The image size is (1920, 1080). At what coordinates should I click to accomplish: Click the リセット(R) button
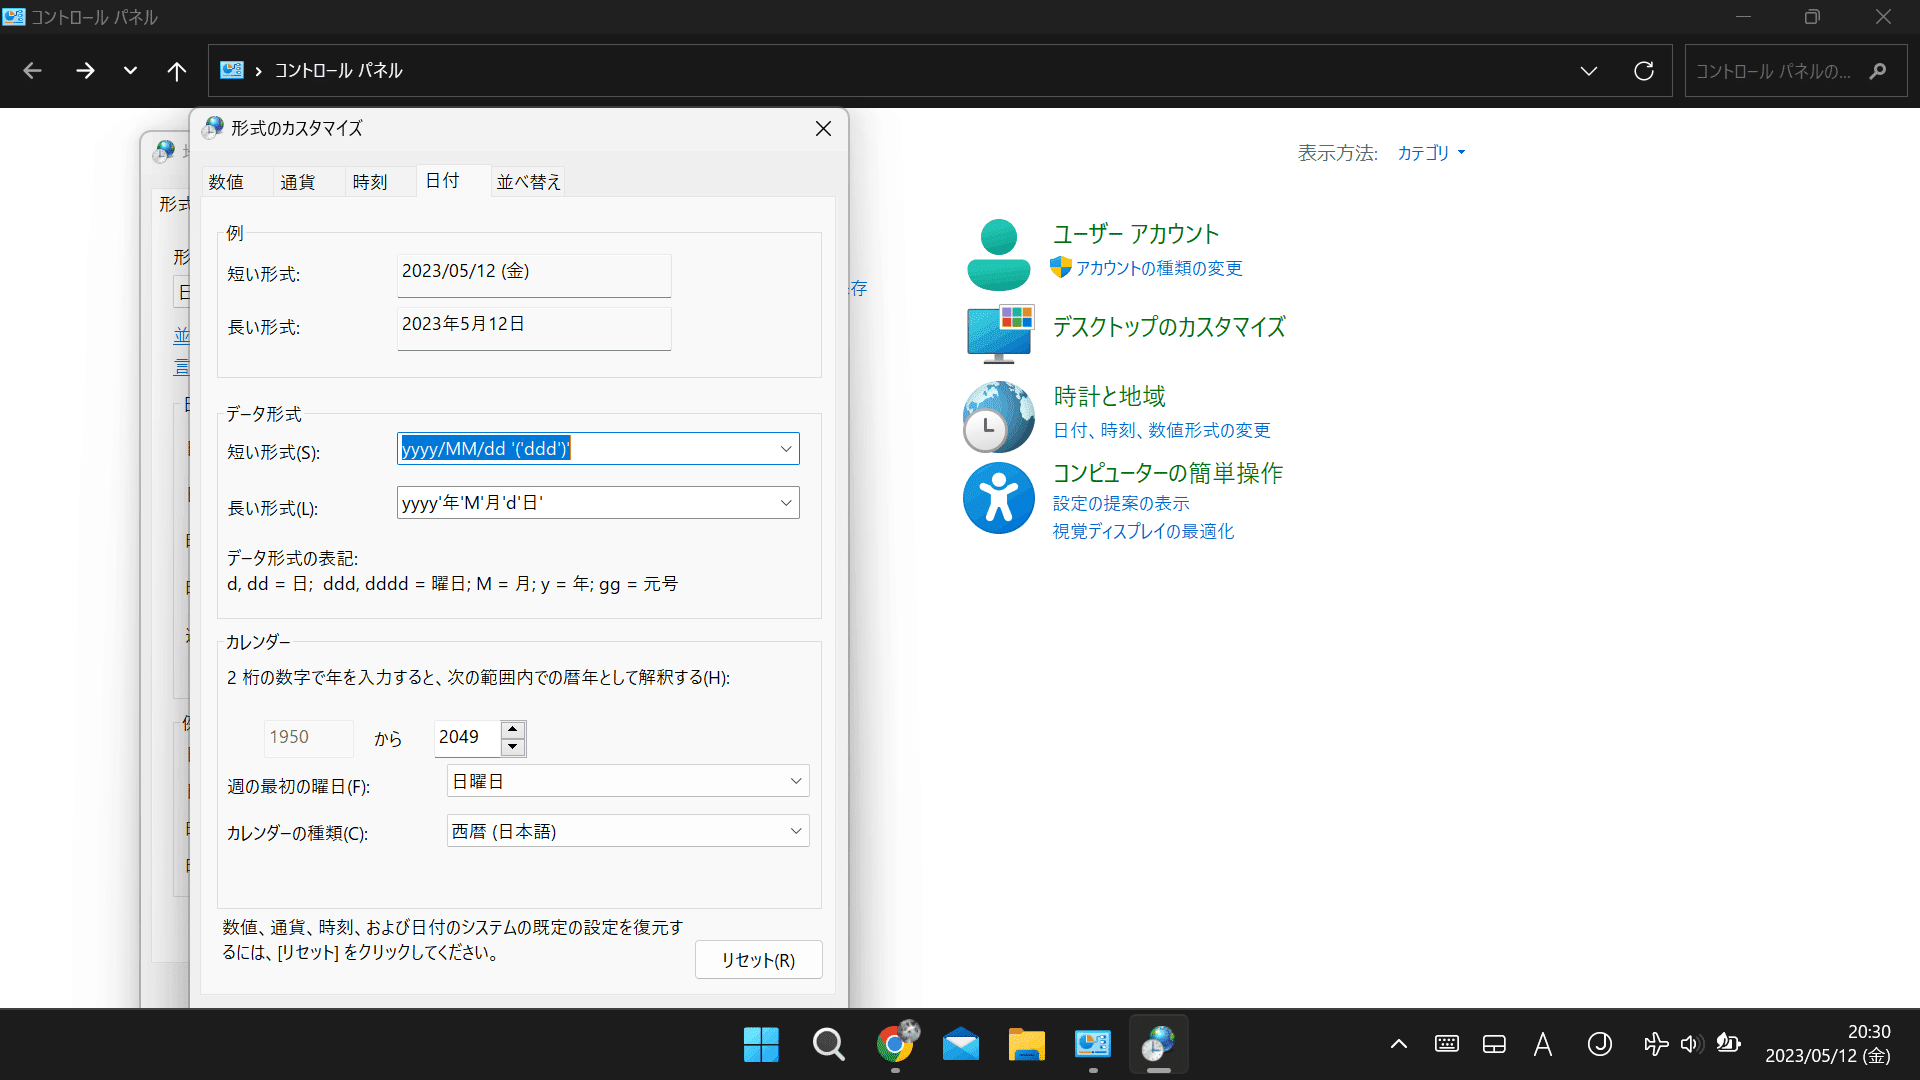[x=758, y=960]
